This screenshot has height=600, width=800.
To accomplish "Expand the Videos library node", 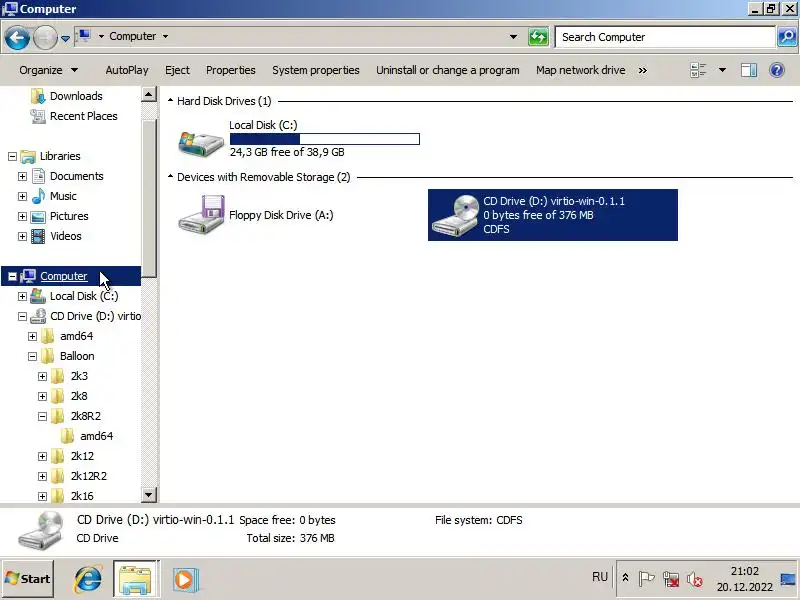I will pyautogui.click(x=22, y=236).
